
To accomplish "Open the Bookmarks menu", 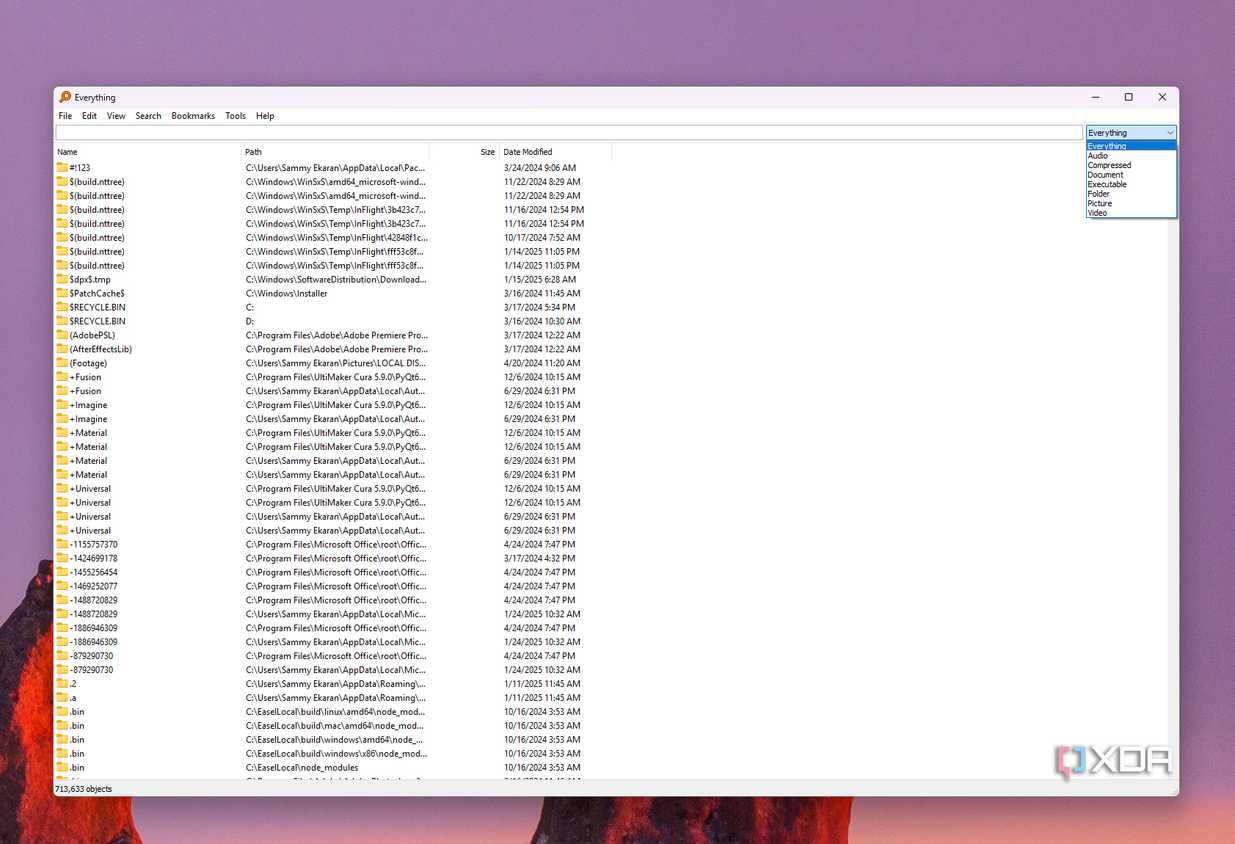I will coord(193,116).
